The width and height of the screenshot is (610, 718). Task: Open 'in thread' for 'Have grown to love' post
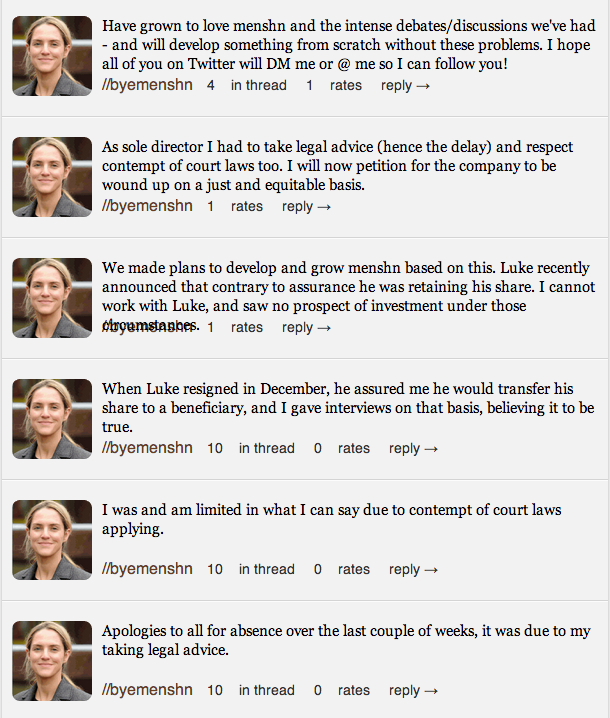tap(258, 86)
